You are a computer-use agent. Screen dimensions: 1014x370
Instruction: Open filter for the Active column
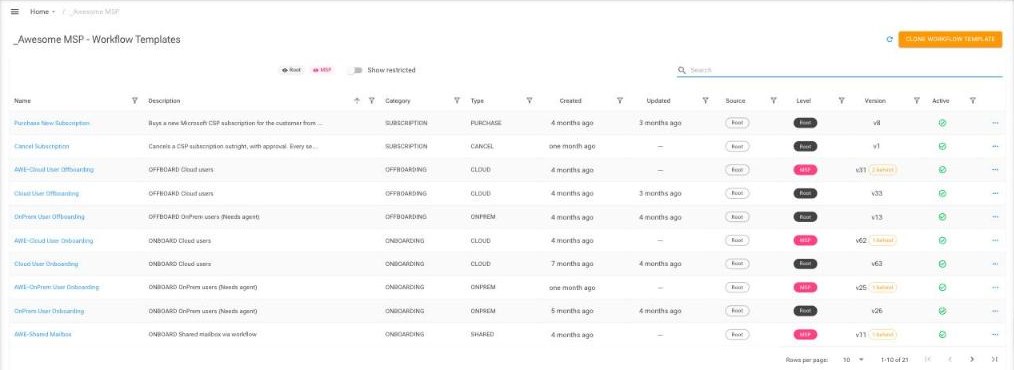pos(973,100)
